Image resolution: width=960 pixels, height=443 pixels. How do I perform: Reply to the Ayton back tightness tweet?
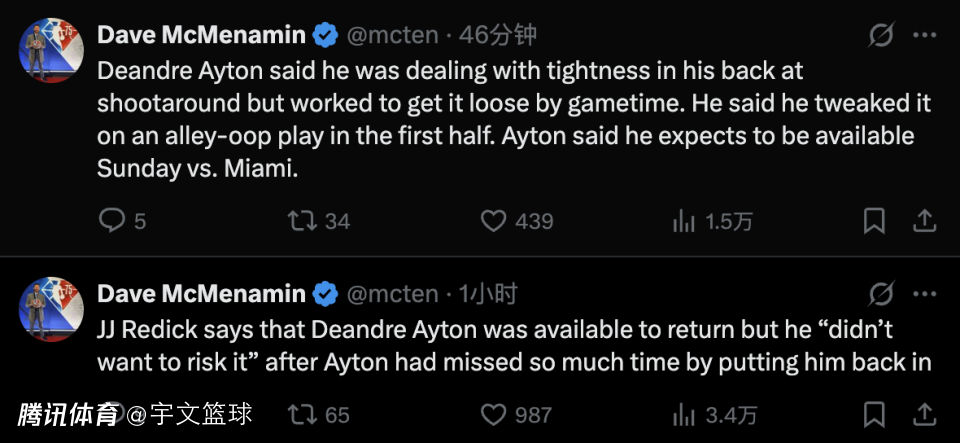(x=111, y=220)
